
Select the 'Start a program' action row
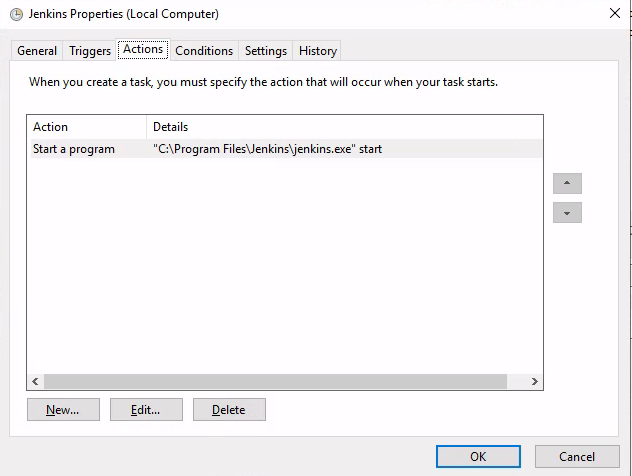tap(285, 149)
